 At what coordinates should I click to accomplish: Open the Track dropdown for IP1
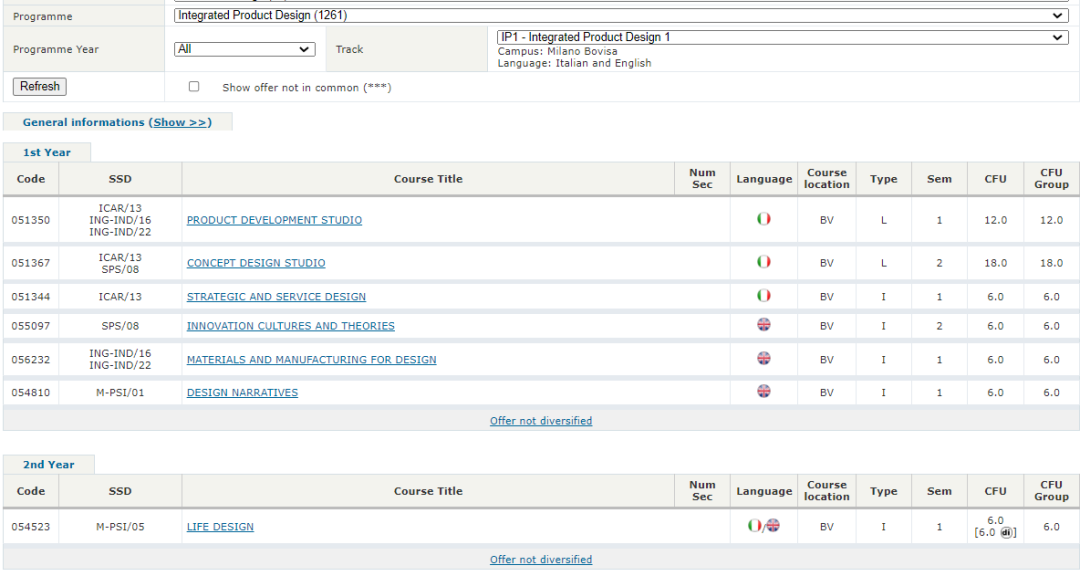pos(782,37)
